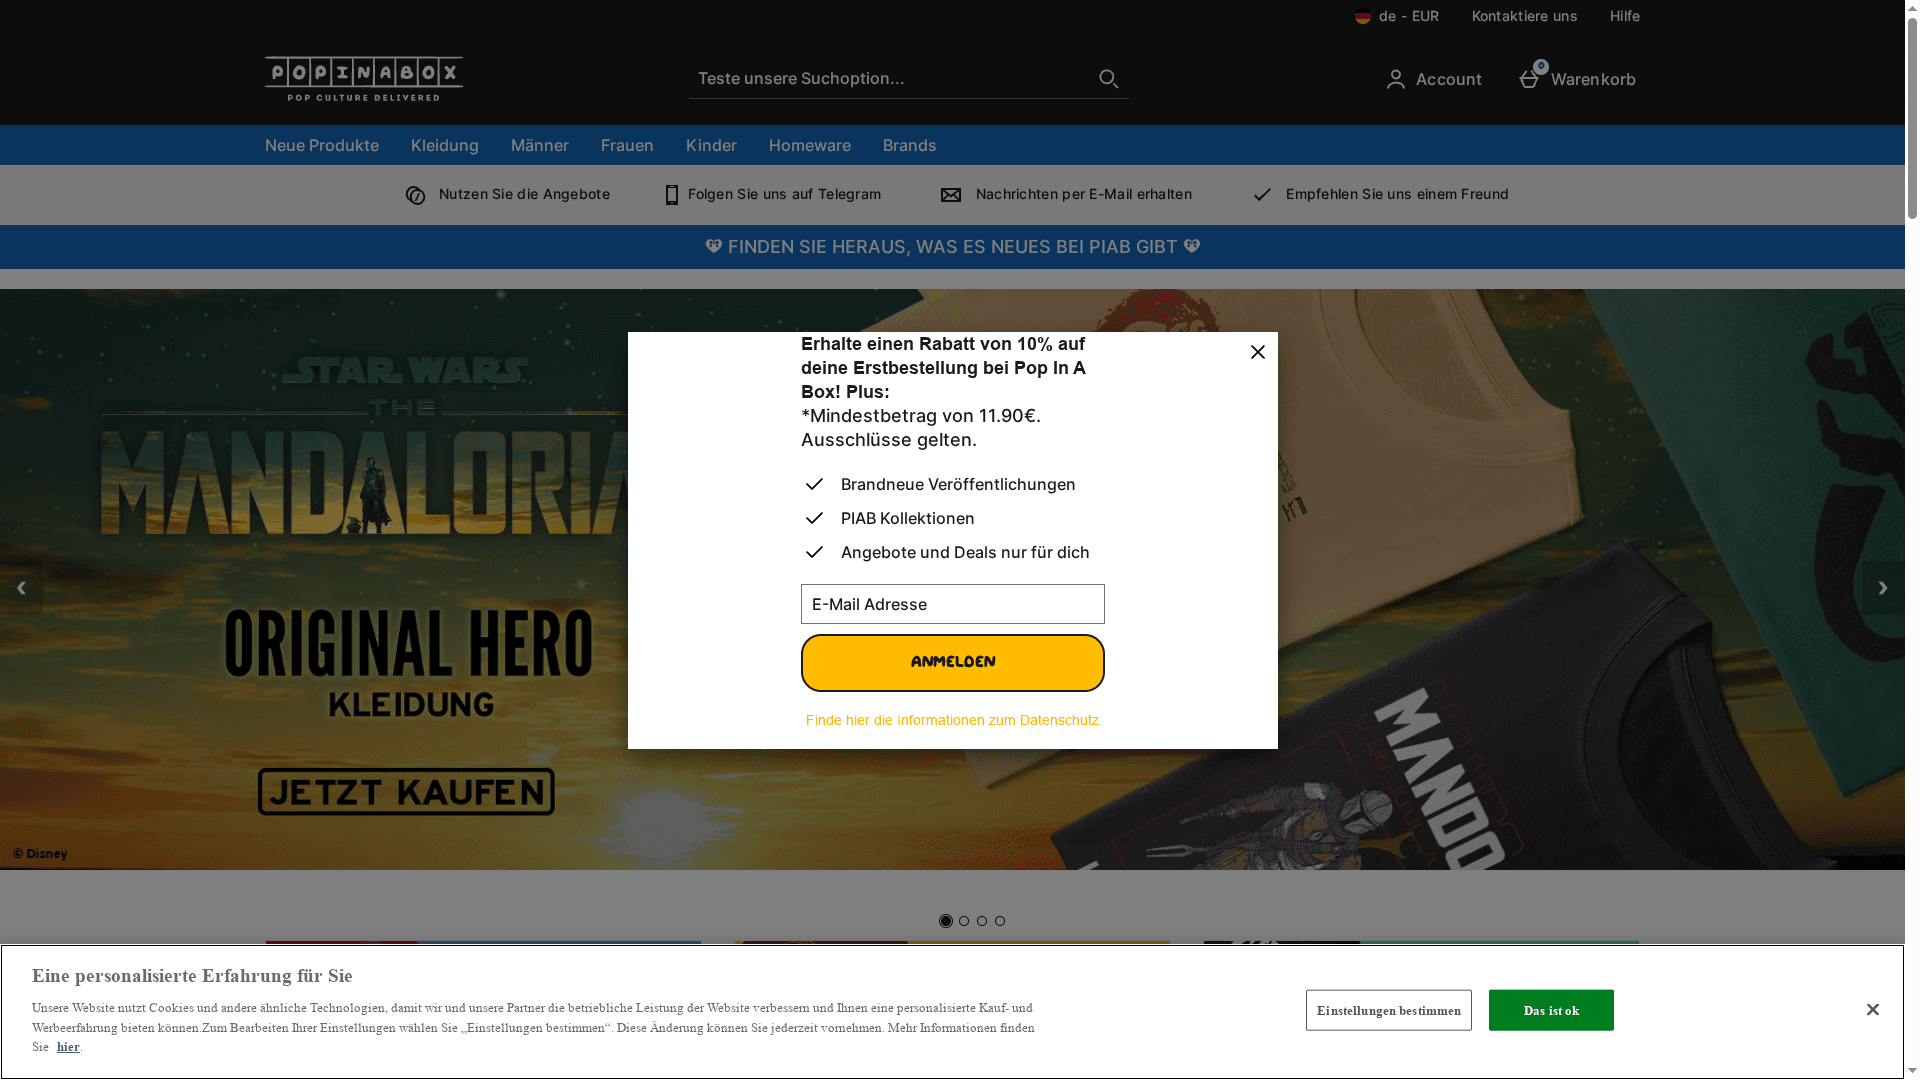The width and height of the screenshot is (1920, 1080).
Task: Click the Pop In A Box logo
Action: click(363, 78)
